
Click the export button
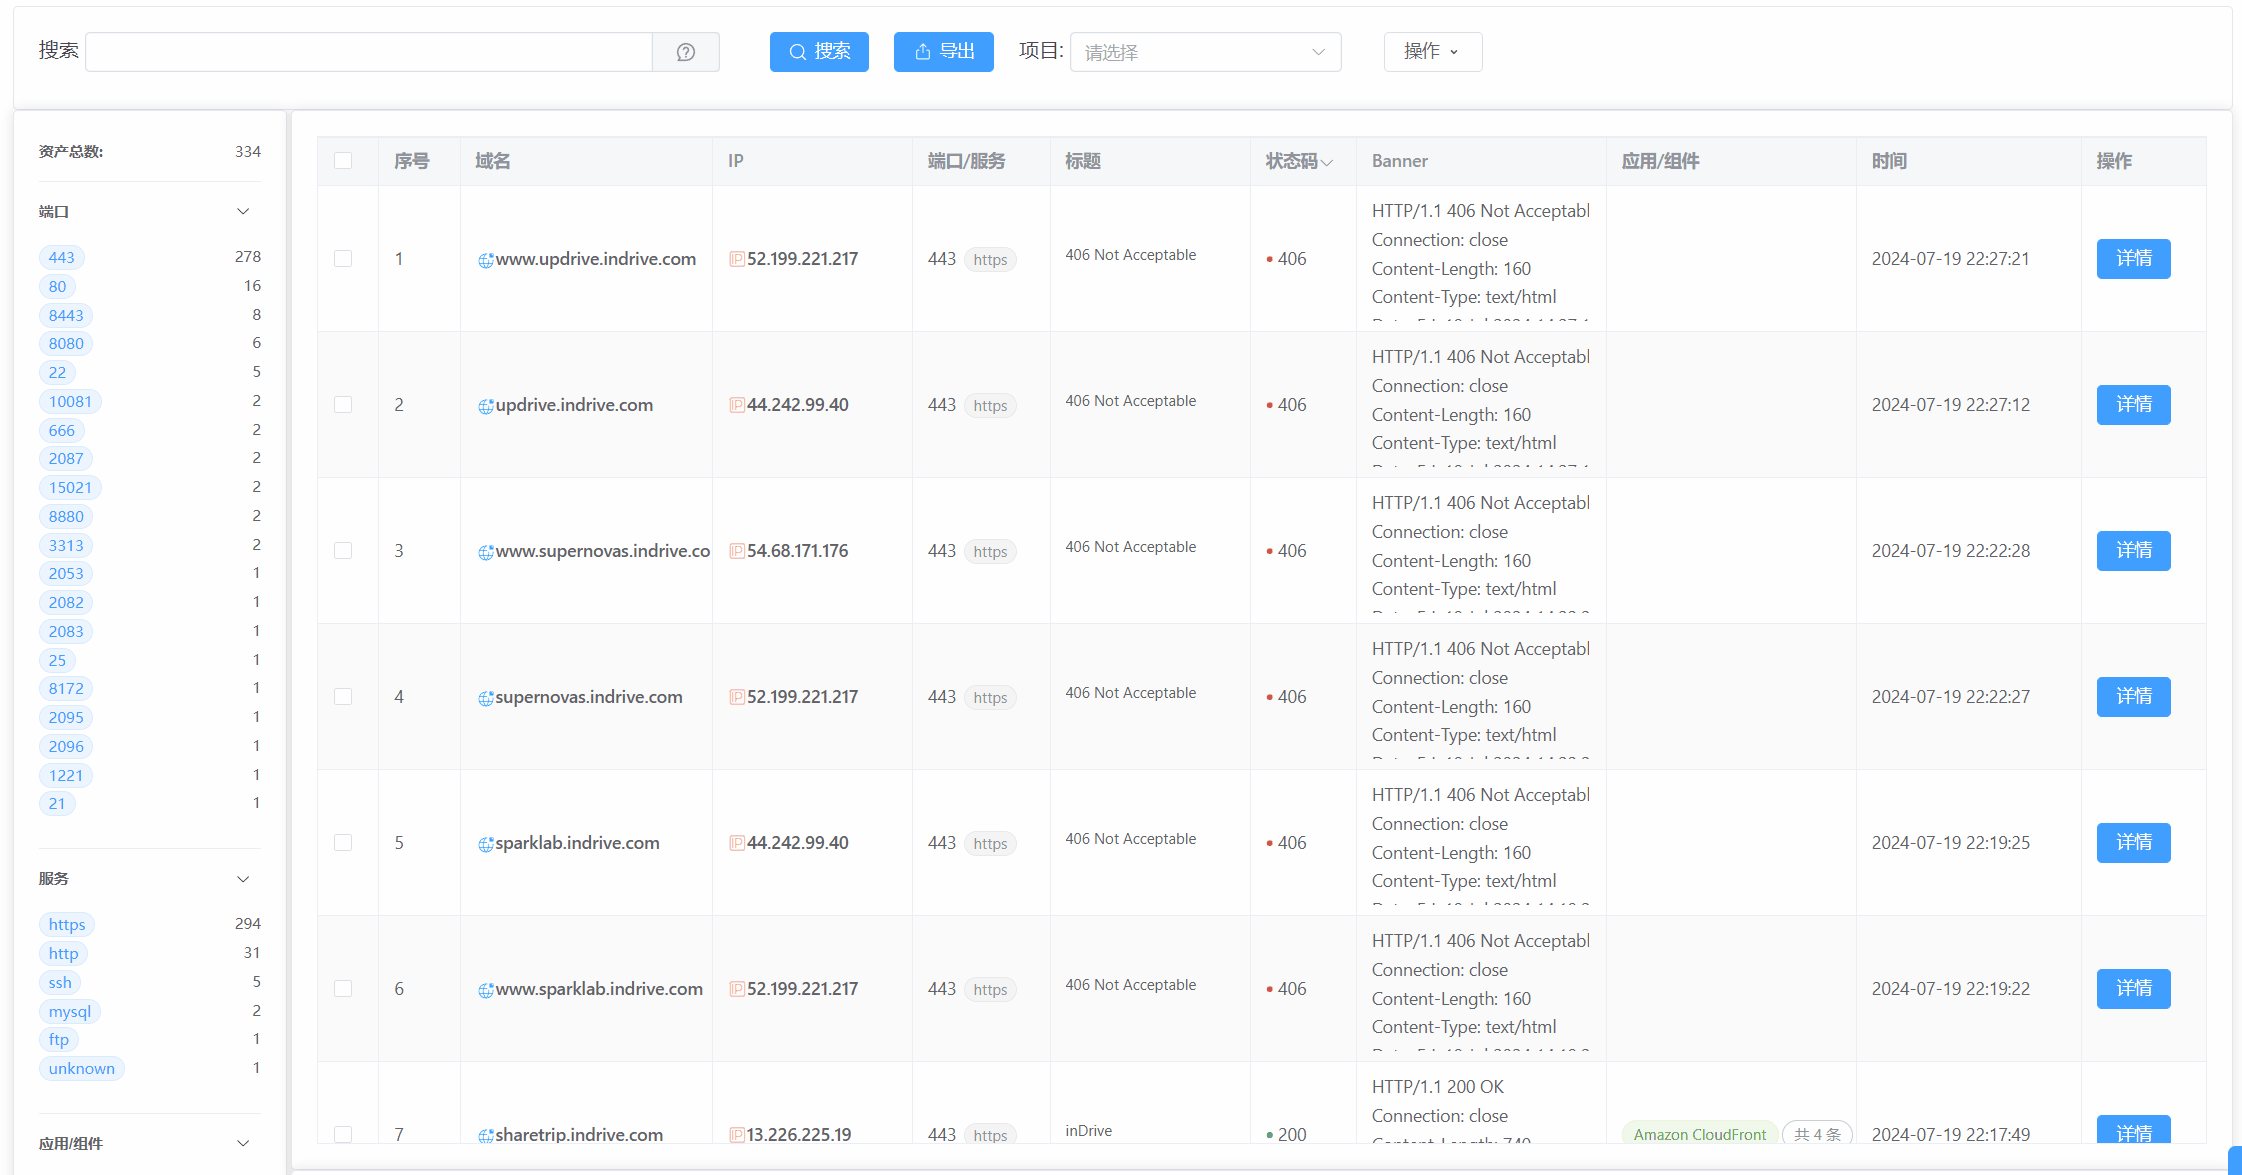943,52
